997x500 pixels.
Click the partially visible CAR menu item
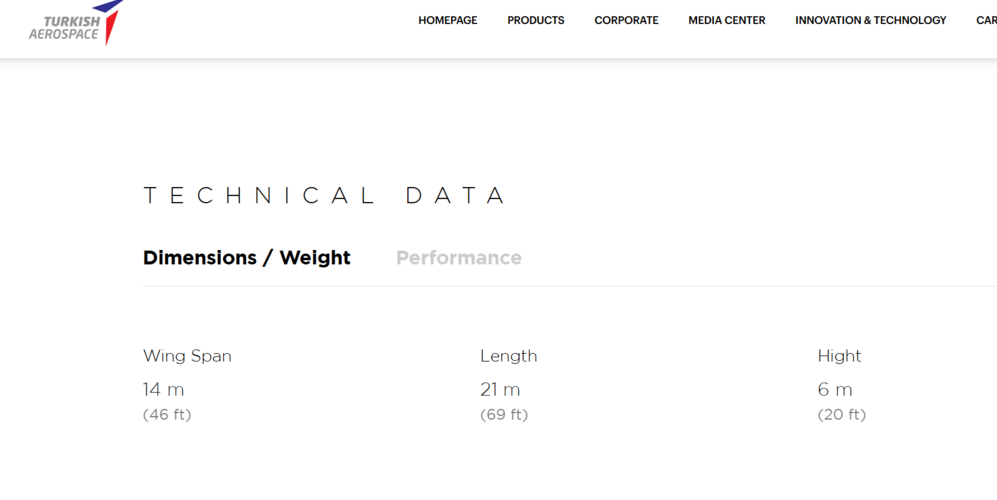click(986, 20)
